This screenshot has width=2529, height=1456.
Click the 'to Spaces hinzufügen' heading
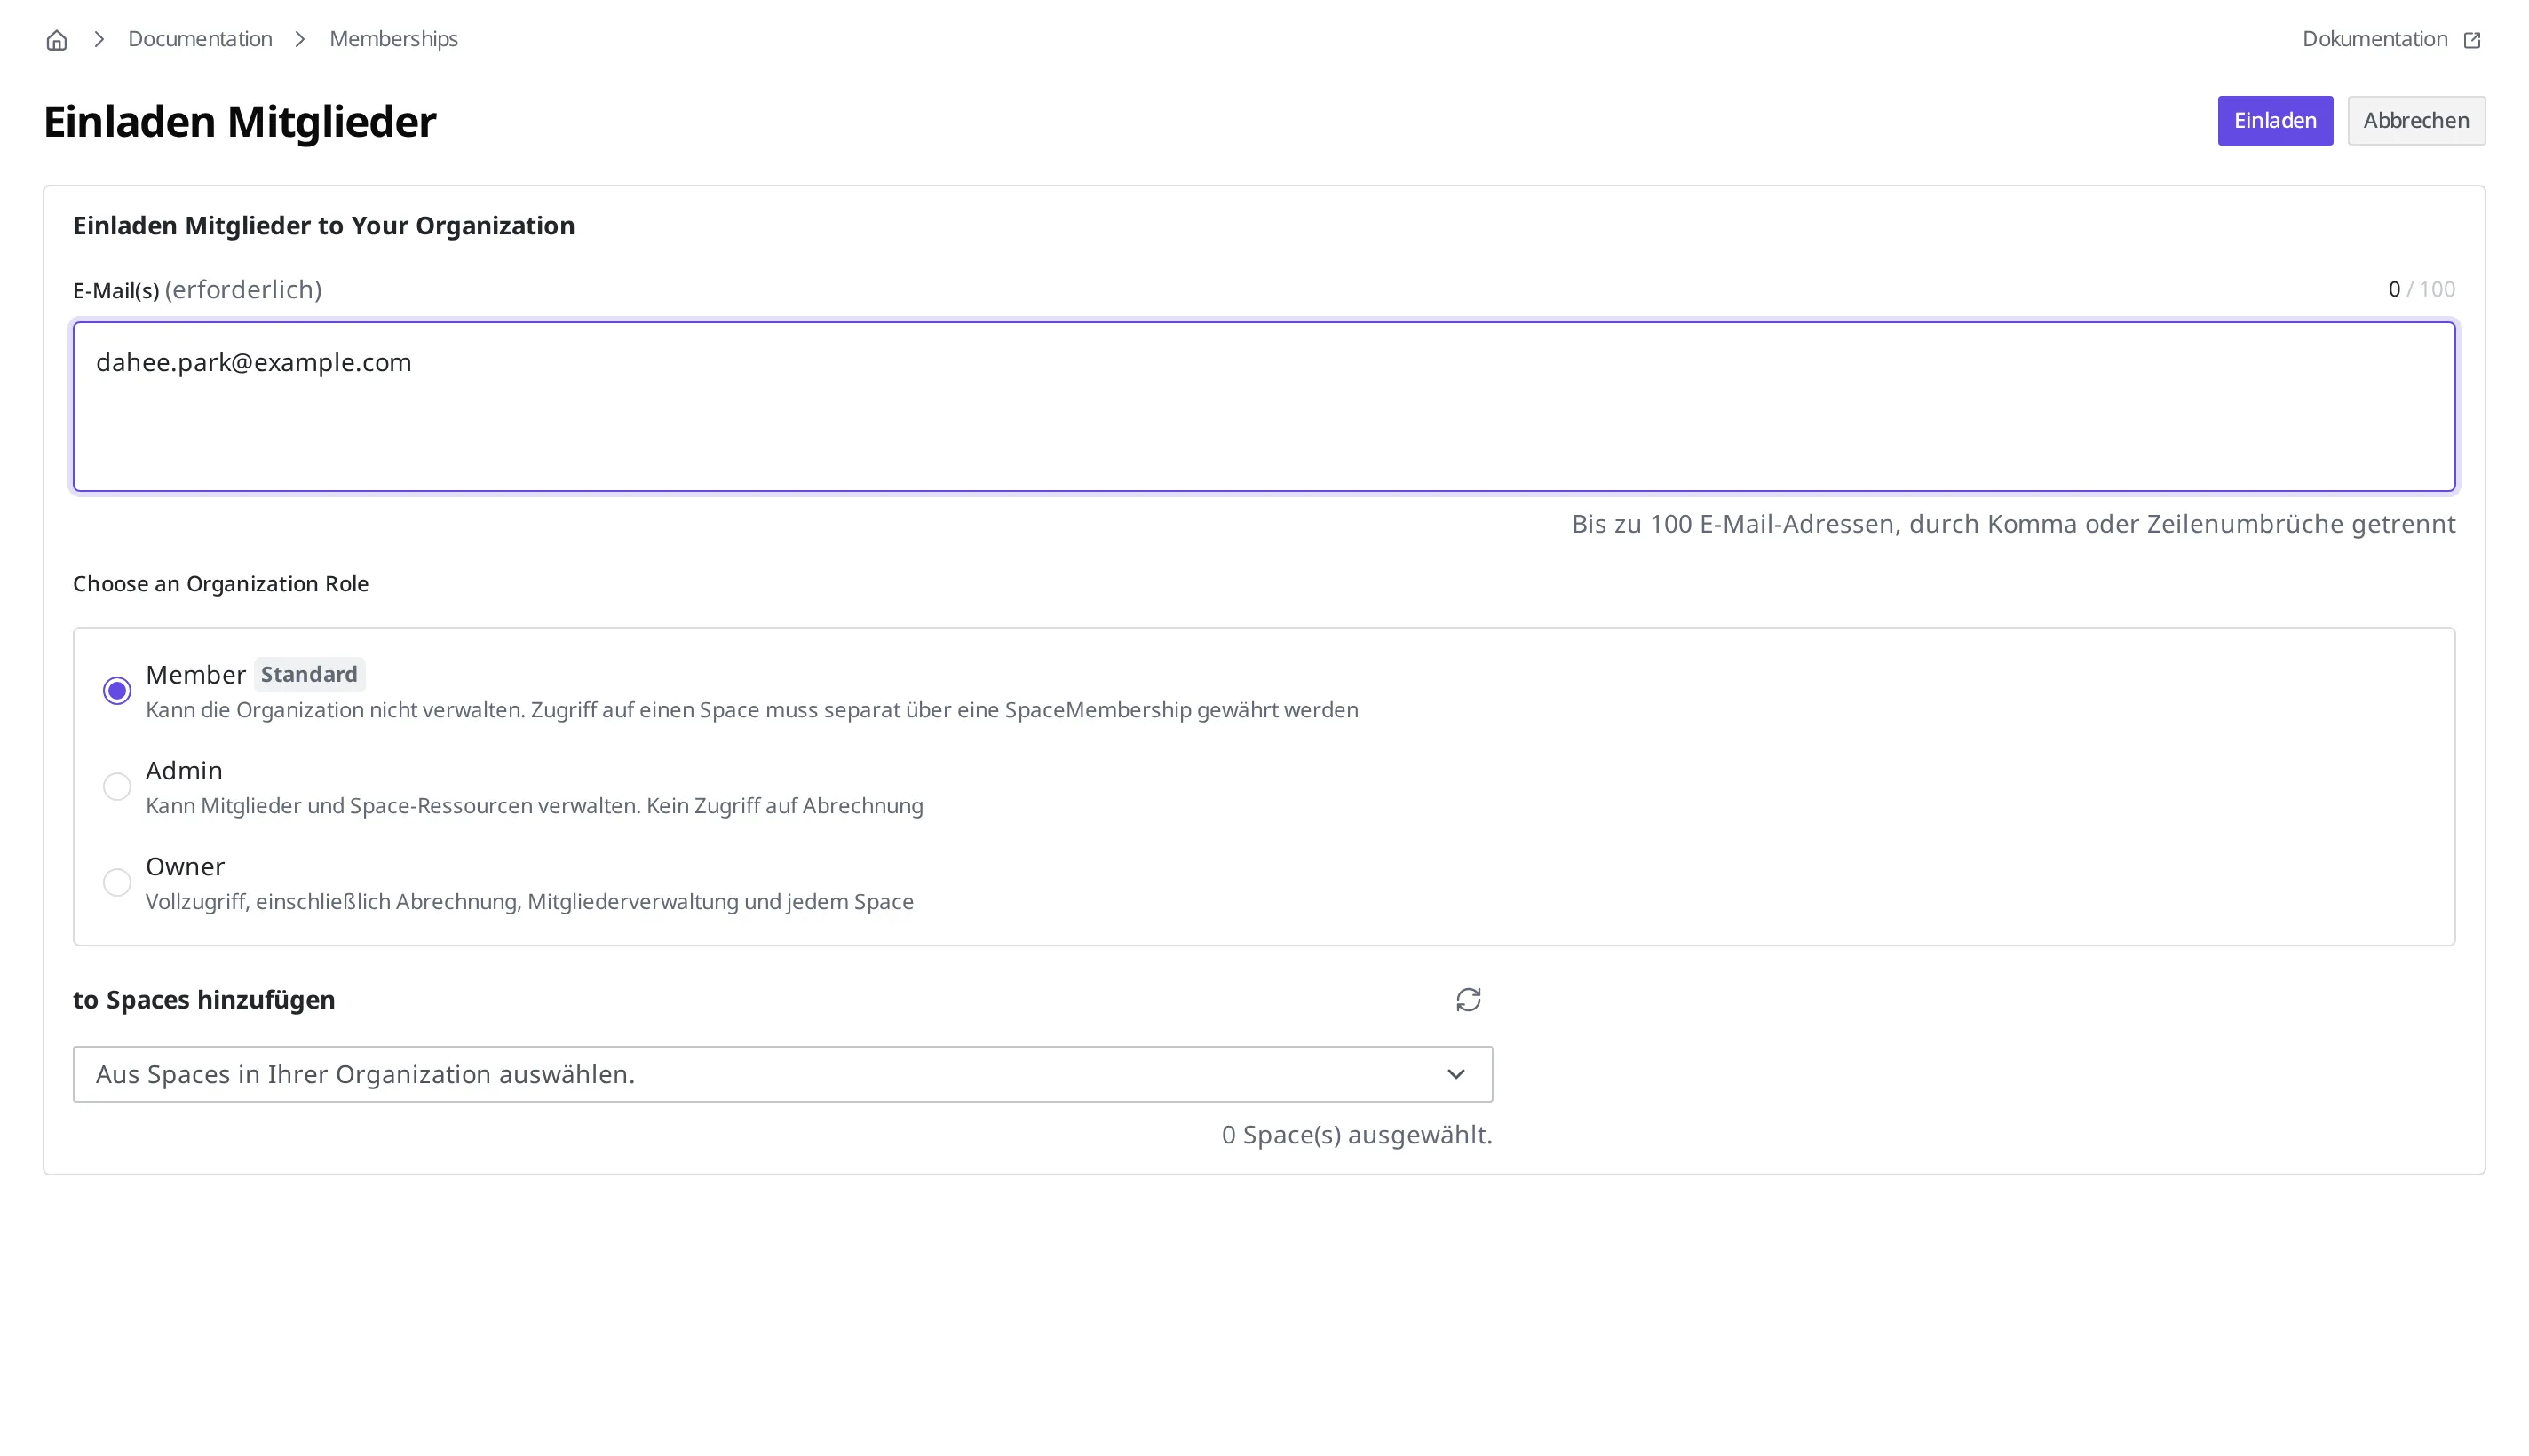(x=204, y=1000)
